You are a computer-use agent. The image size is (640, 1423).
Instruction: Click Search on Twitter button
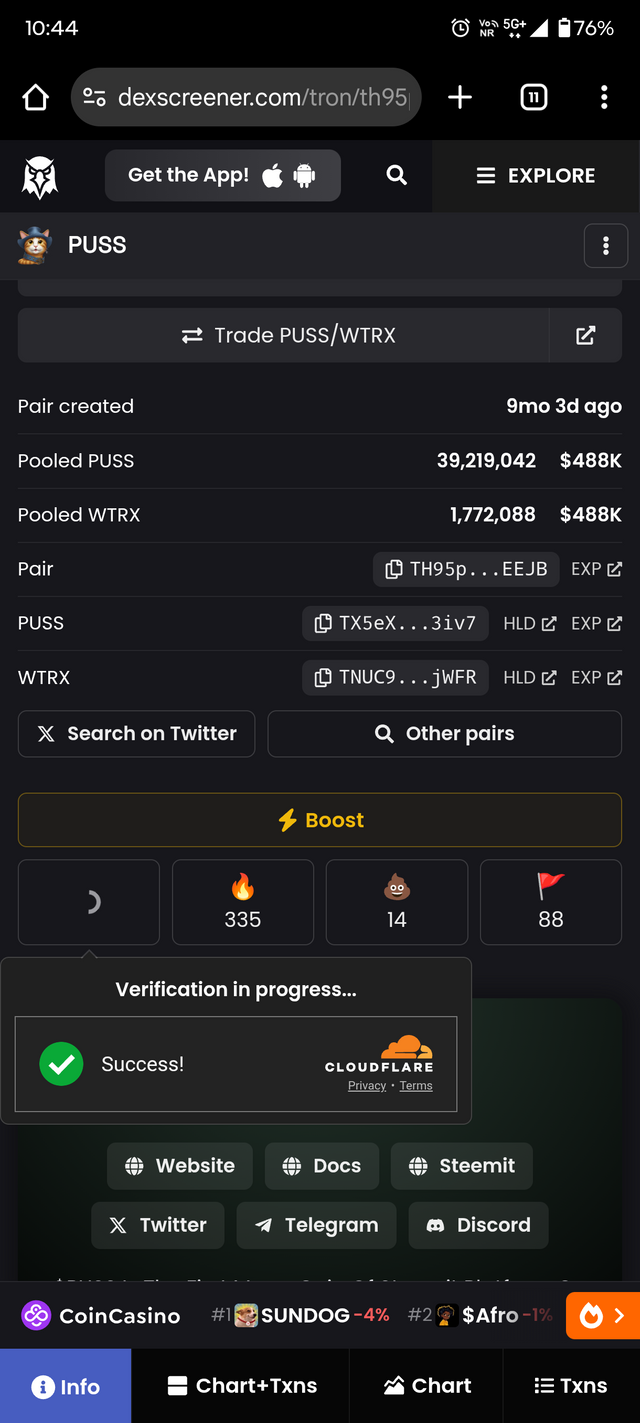(137, 734)
